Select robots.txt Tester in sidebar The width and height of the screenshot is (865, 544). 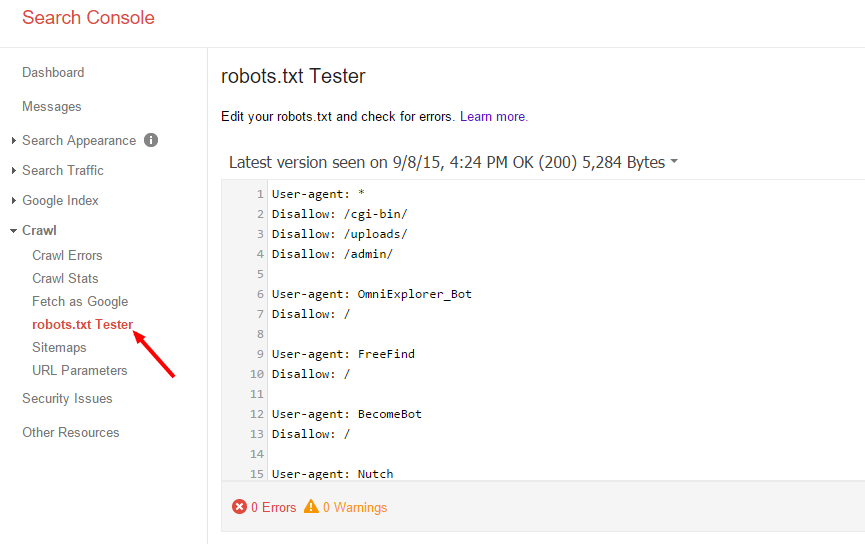click(82, 324)
